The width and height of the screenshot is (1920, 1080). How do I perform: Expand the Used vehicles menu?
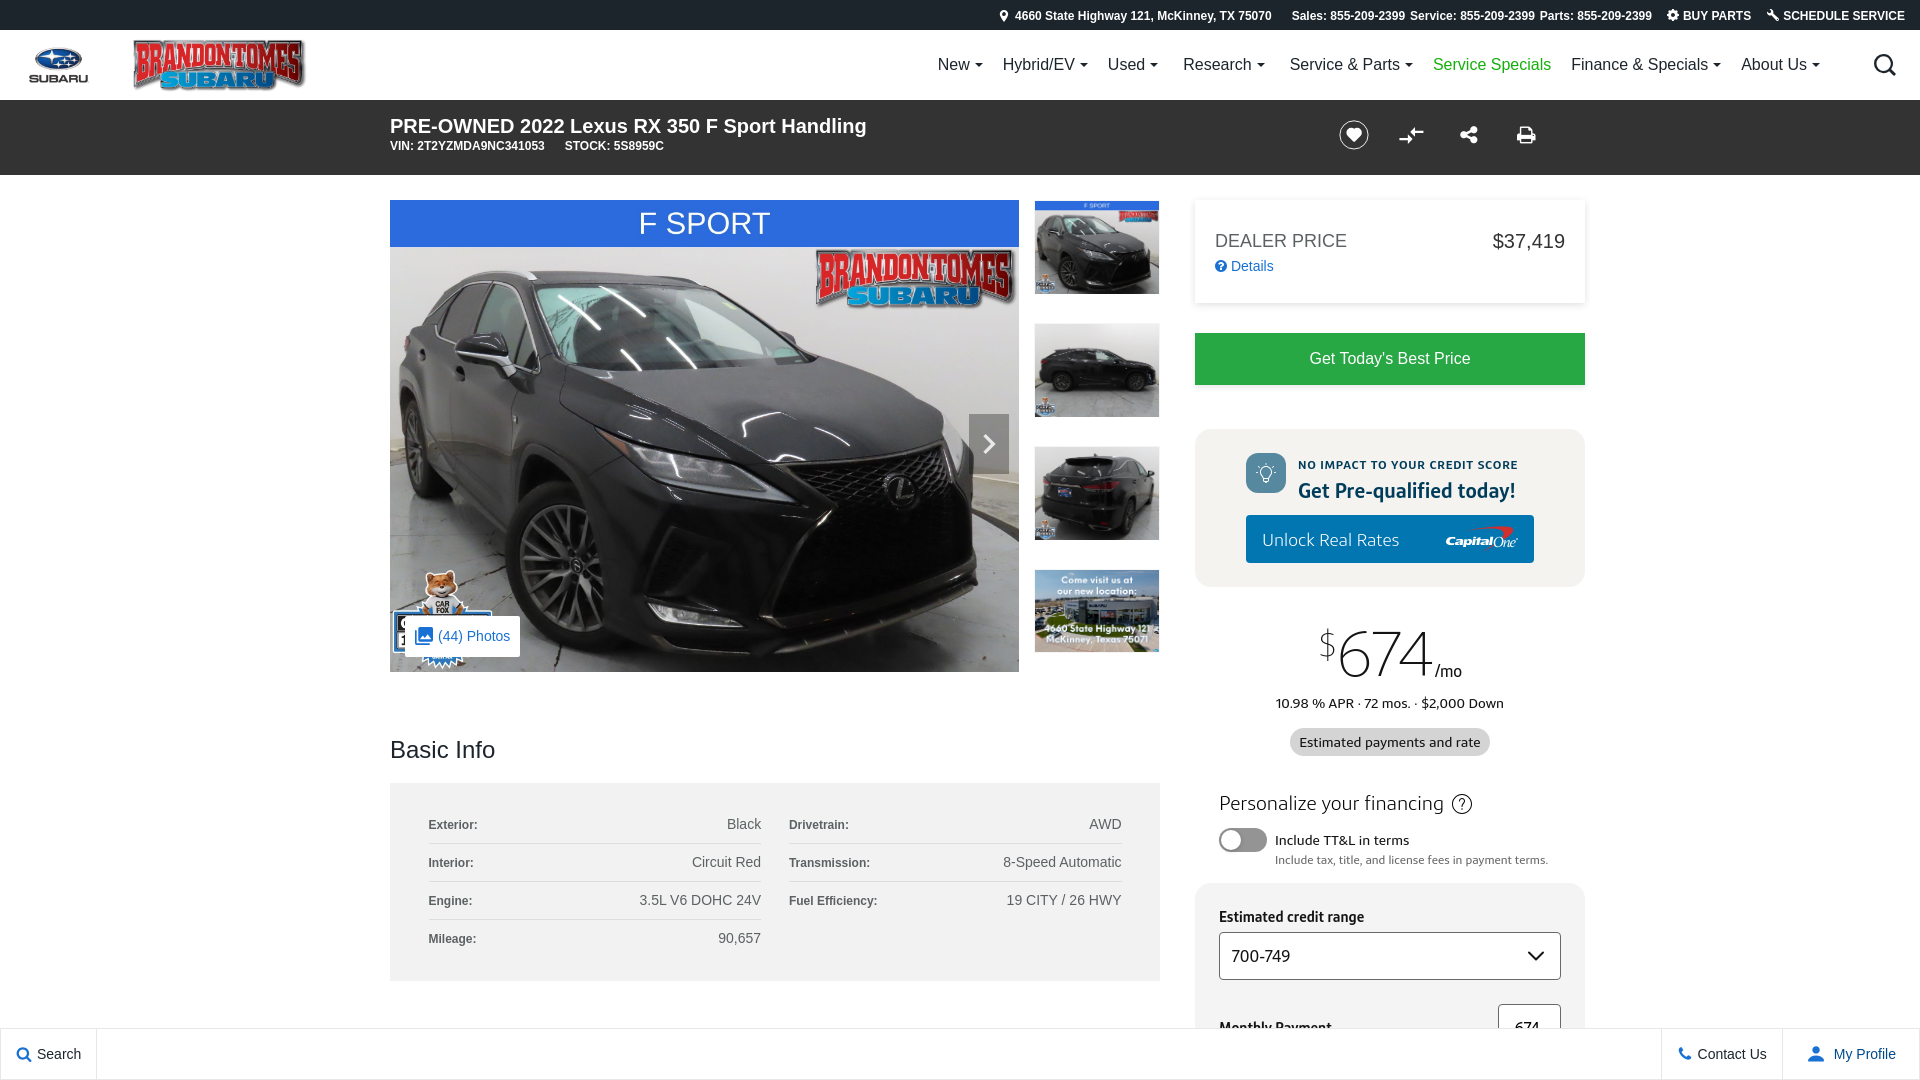tap(1133, 65)
